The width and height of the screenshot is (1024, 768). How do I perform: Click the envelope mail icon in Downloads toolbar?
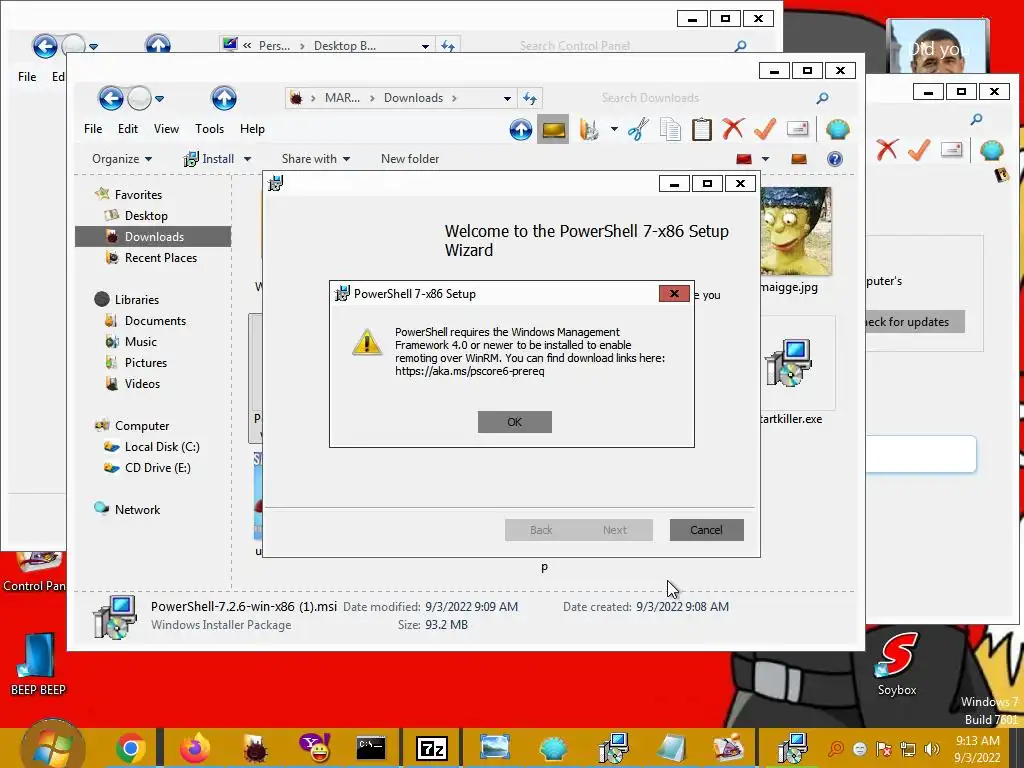(797, 129)
